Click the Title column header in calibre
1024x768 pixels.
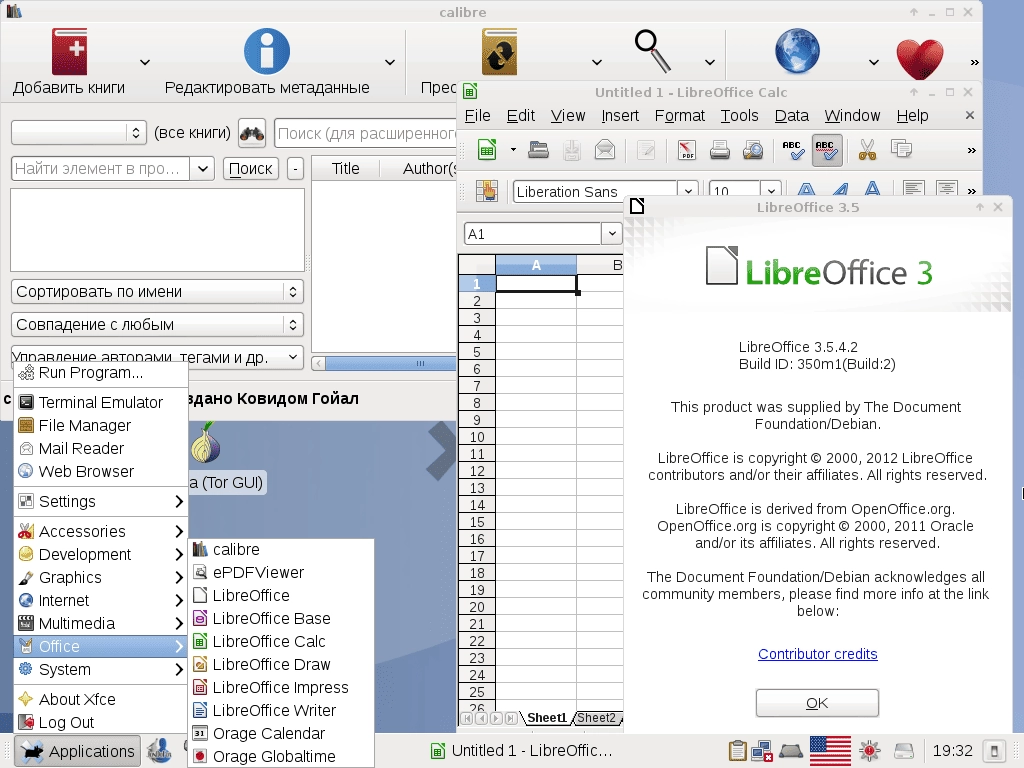click(x=345, y=168)
